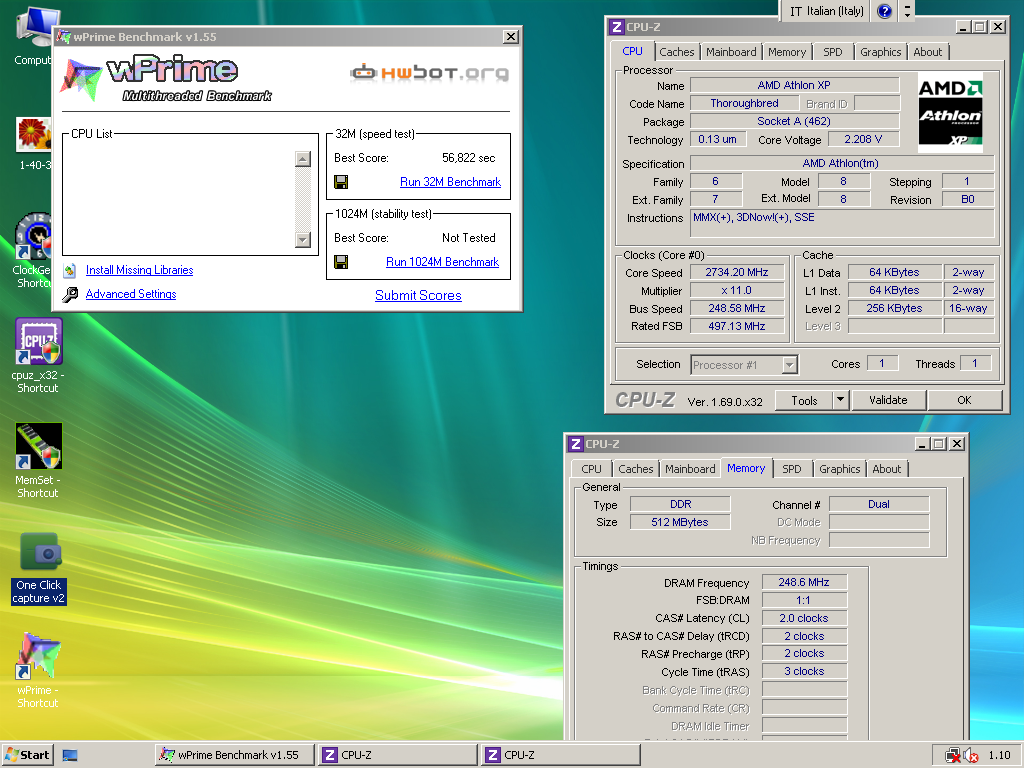Click the DRAM Frequency value 248.6 MHz
The height and width of the screenshot is (768, 1024).
(804, 582)
